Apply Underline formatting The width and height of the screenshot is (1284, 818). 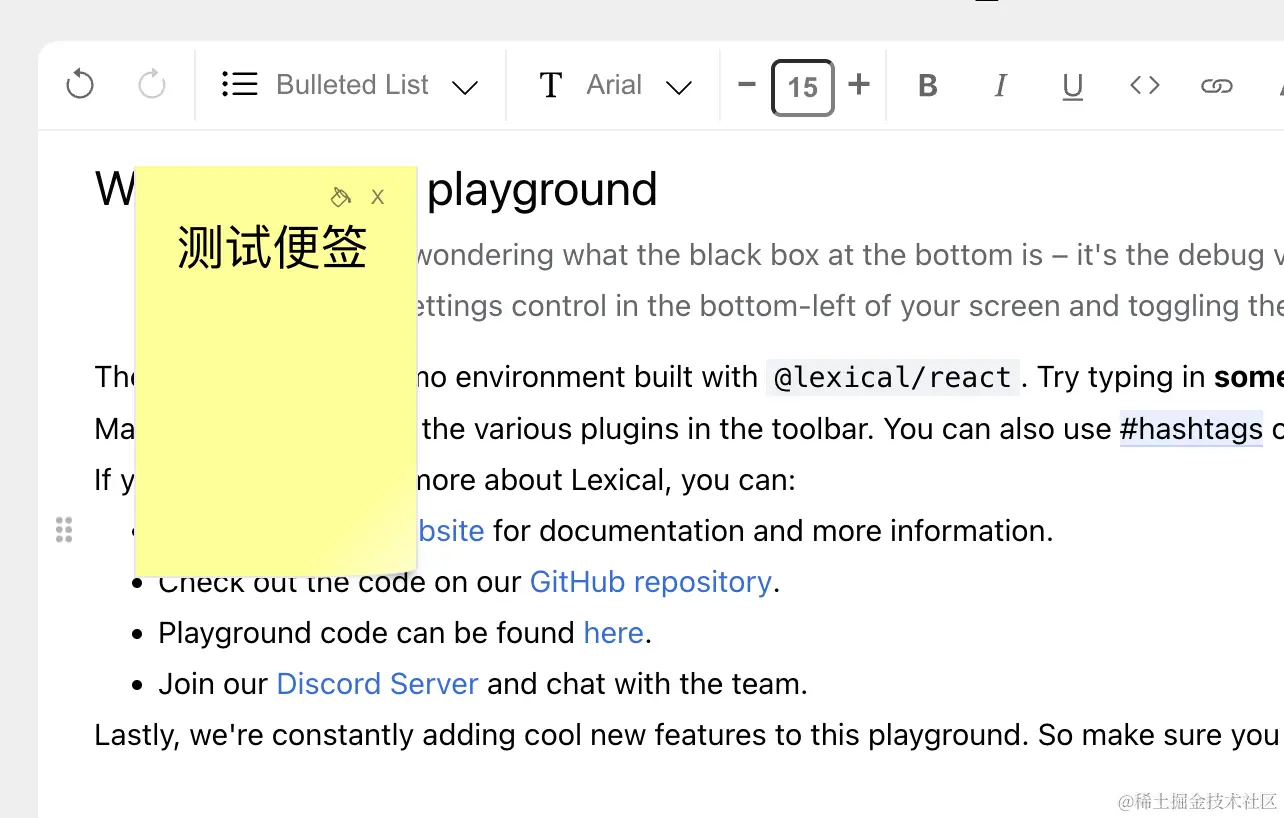[1072, 86]
